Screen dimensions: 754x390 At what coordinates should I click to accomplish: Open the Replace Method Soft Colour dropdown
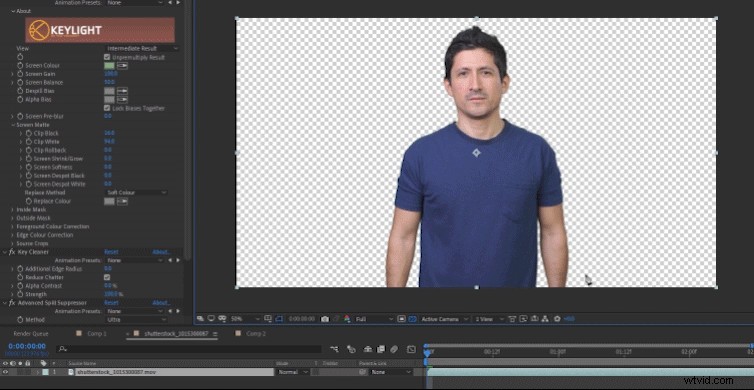click(137, 193)
